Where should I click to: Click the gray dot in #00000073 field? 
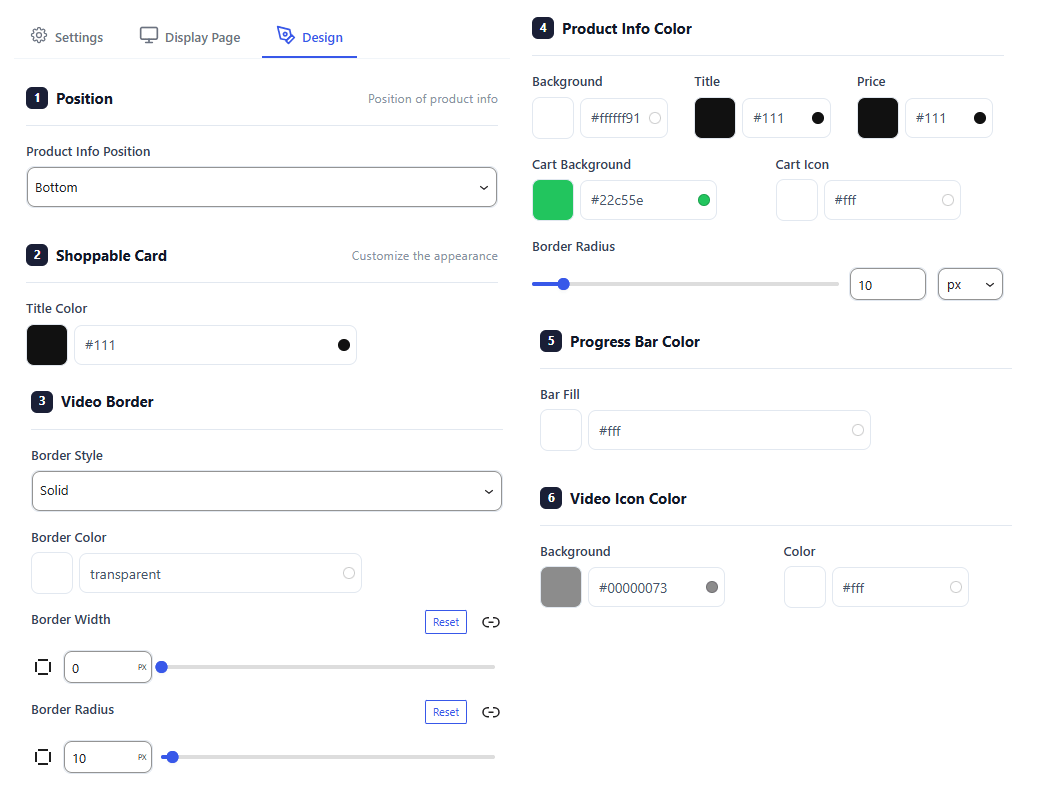tap(712, 587)
